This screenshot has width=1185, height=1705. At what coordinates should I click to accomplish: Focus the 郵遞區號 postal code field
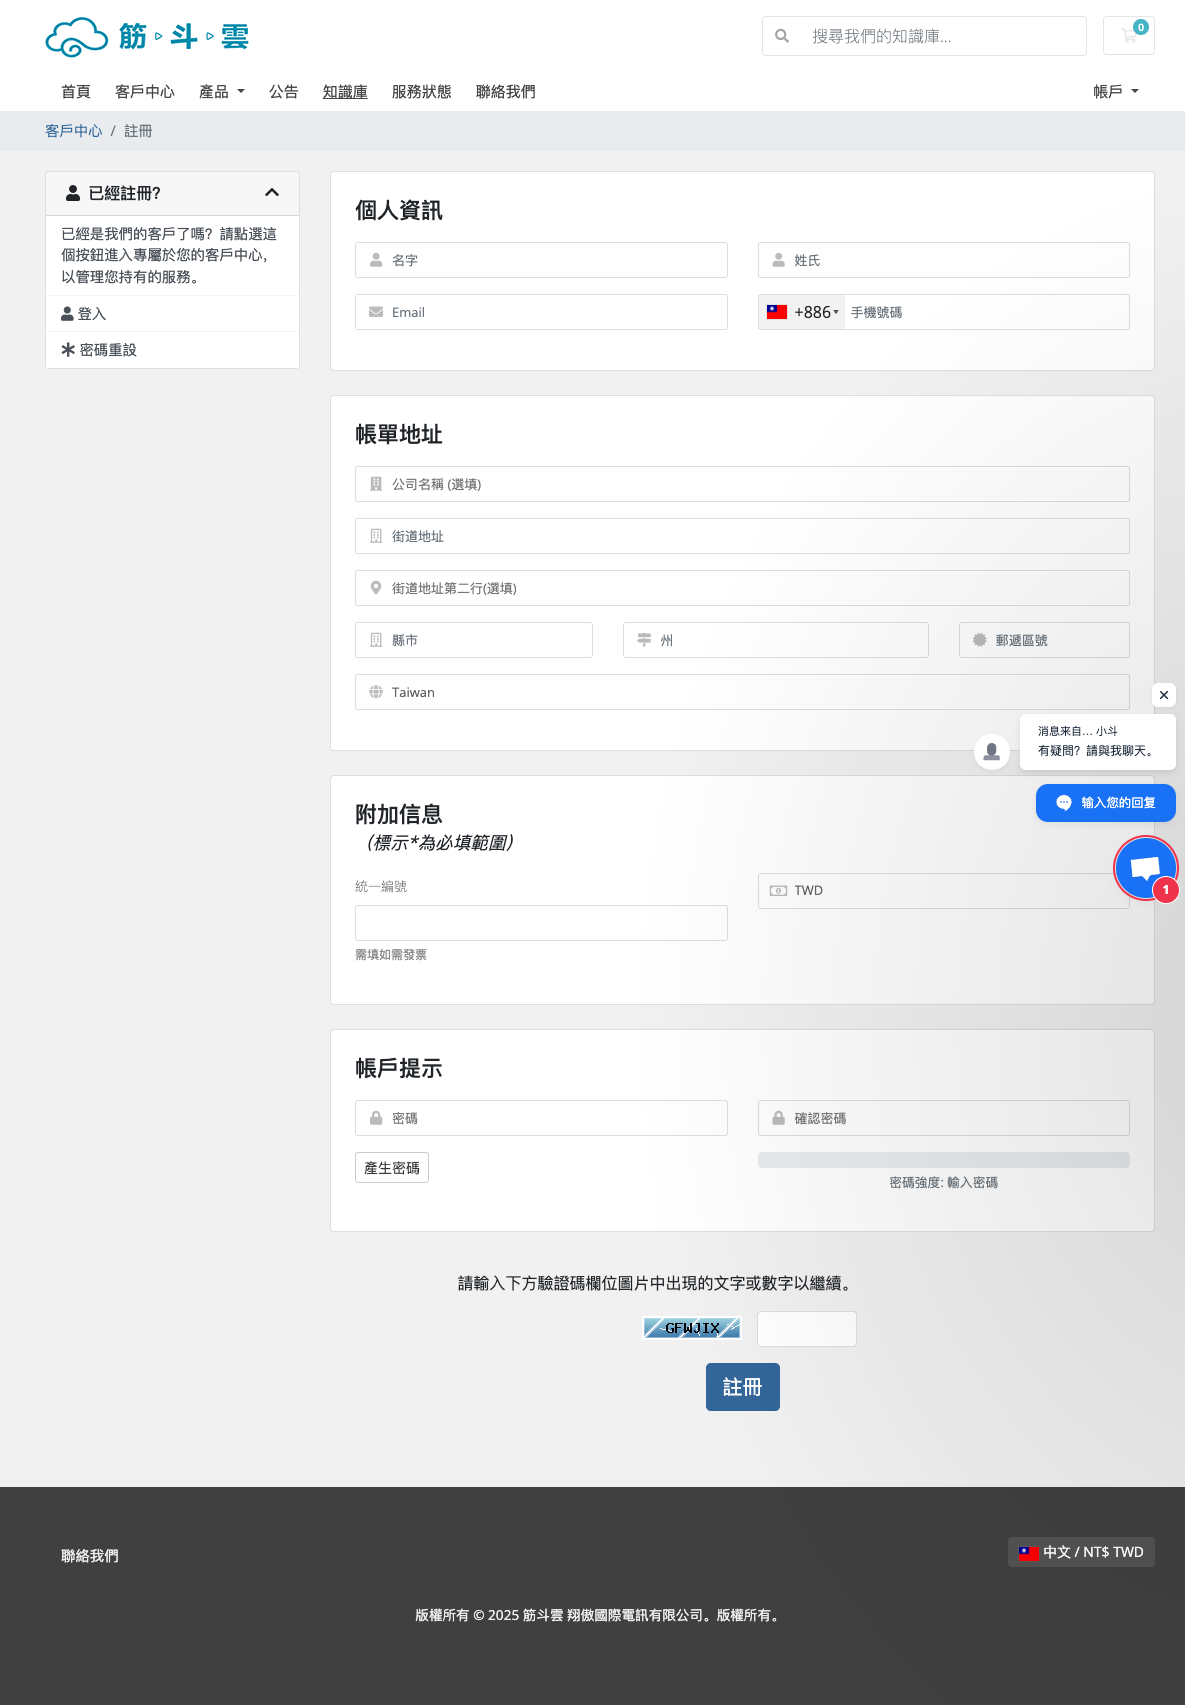click(x=1044, y=640)
